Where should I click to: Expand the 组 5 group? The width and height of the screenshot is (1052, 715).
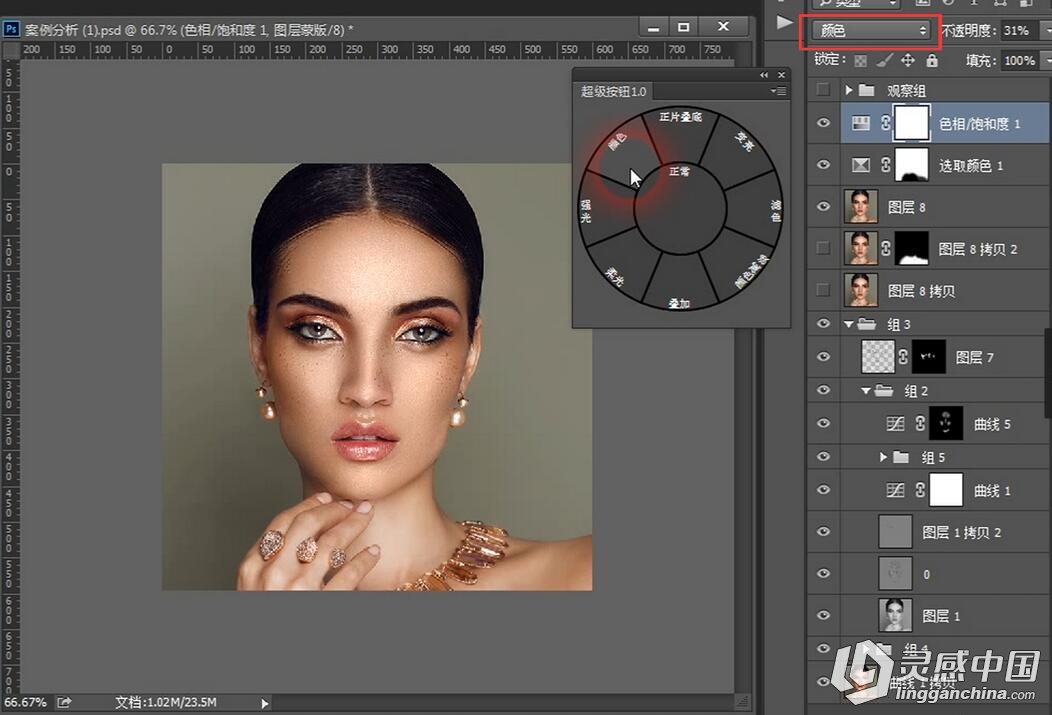coord(884,457)
